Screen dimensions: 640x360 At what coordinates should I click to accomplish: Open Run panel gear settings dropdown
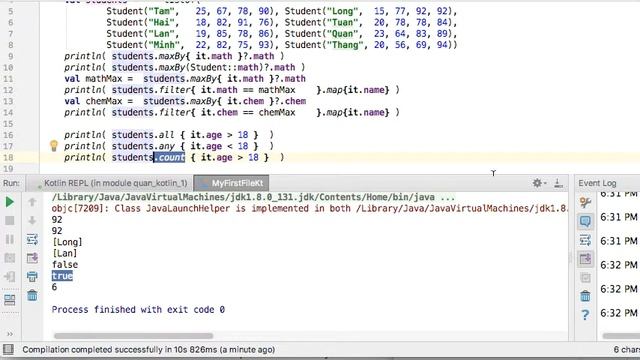click(x=539, y=183)
